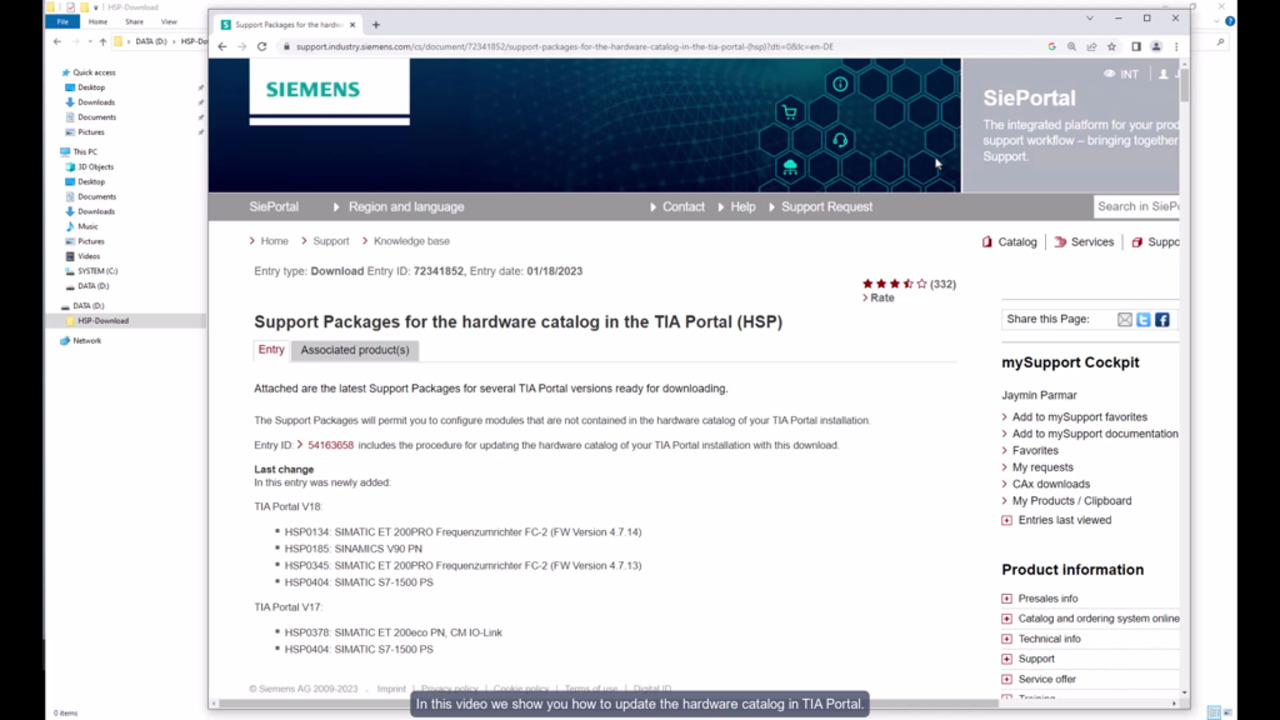
Task: Rate this entry using the stars
Action: tap(894, 284)
